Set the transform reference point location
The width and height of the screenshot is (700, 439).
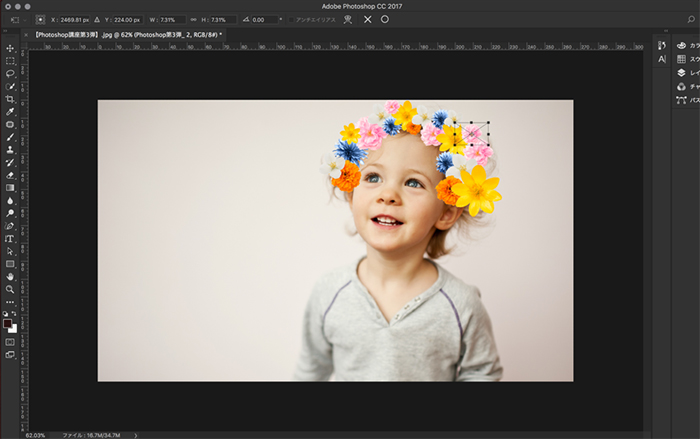pyautogui.click(x=40, y=20)
